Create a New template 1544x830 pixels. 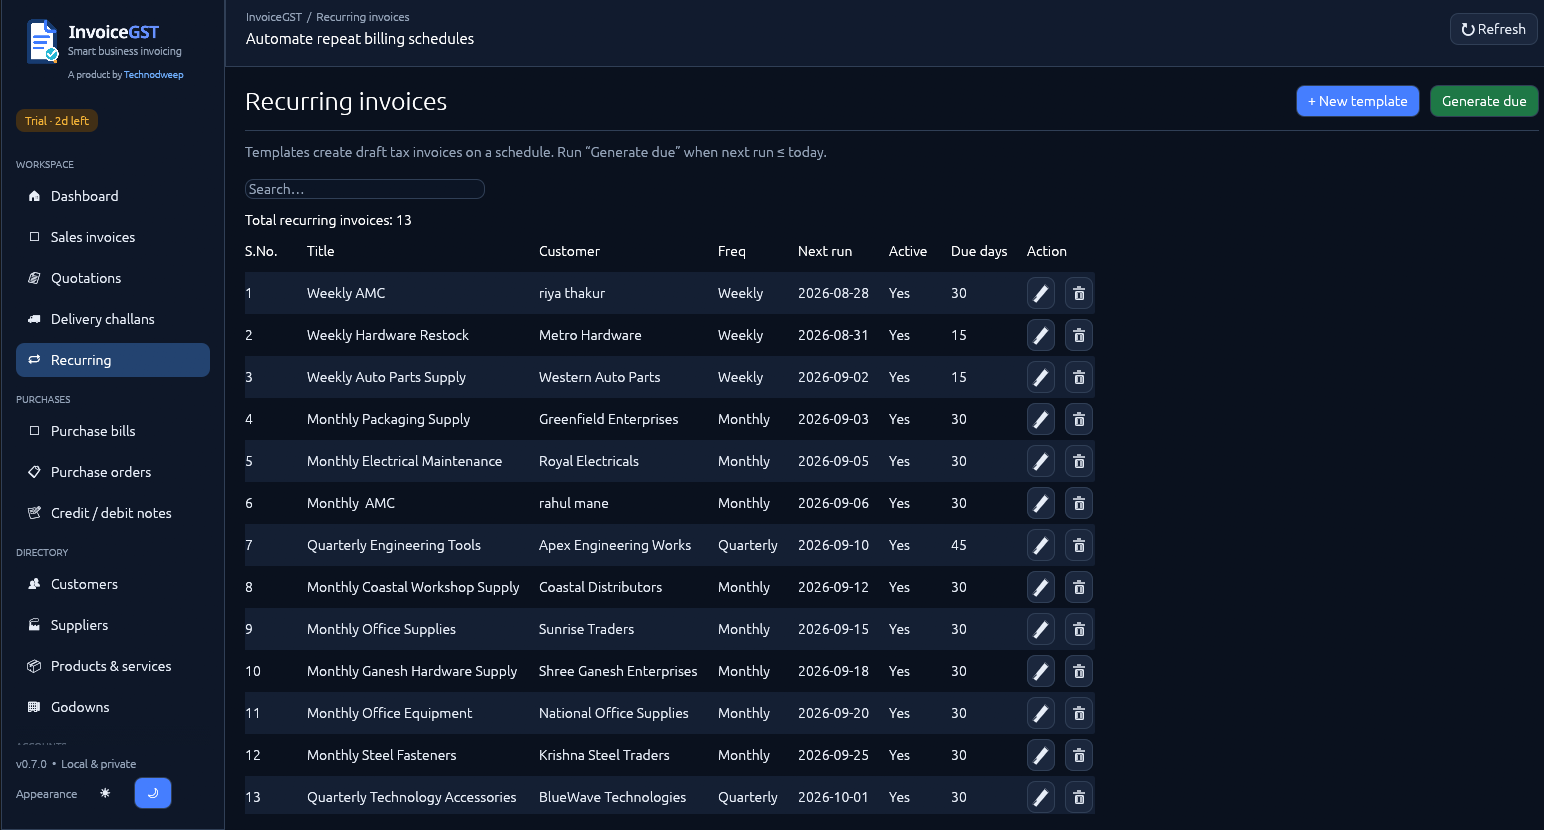[1357, 101]
